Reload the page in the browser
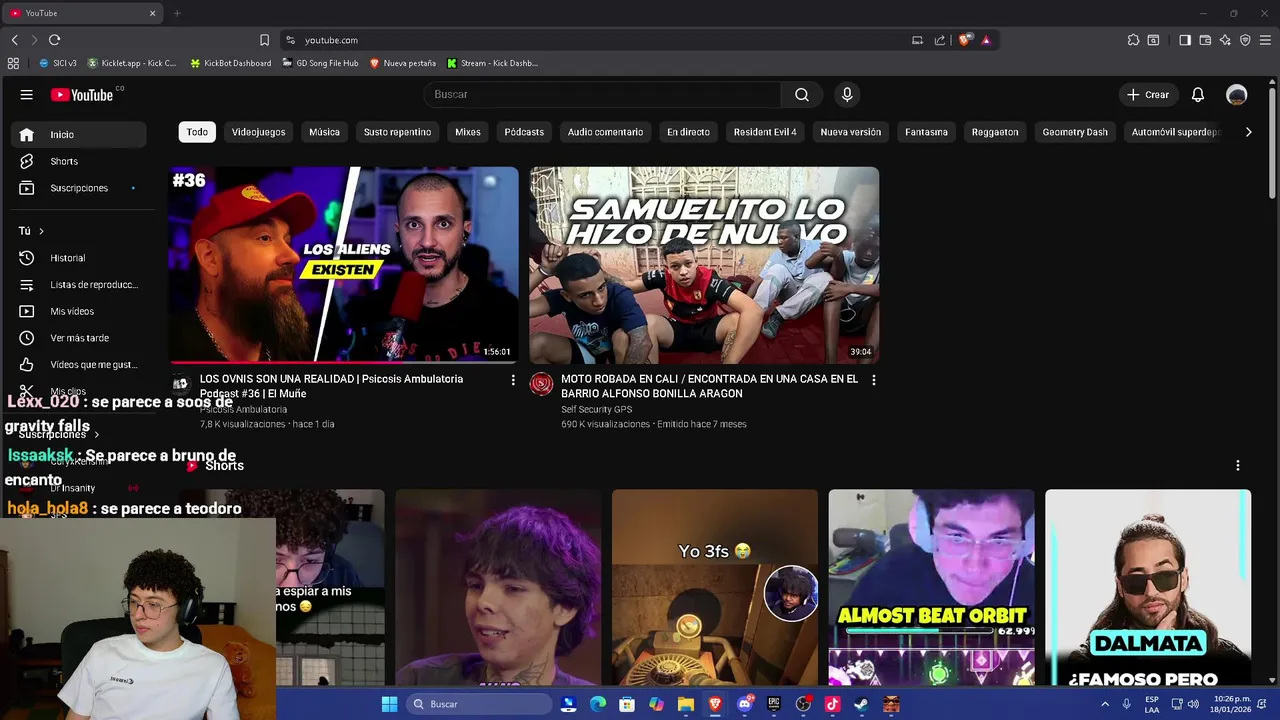1280x720 pixels. coord(54,40)
